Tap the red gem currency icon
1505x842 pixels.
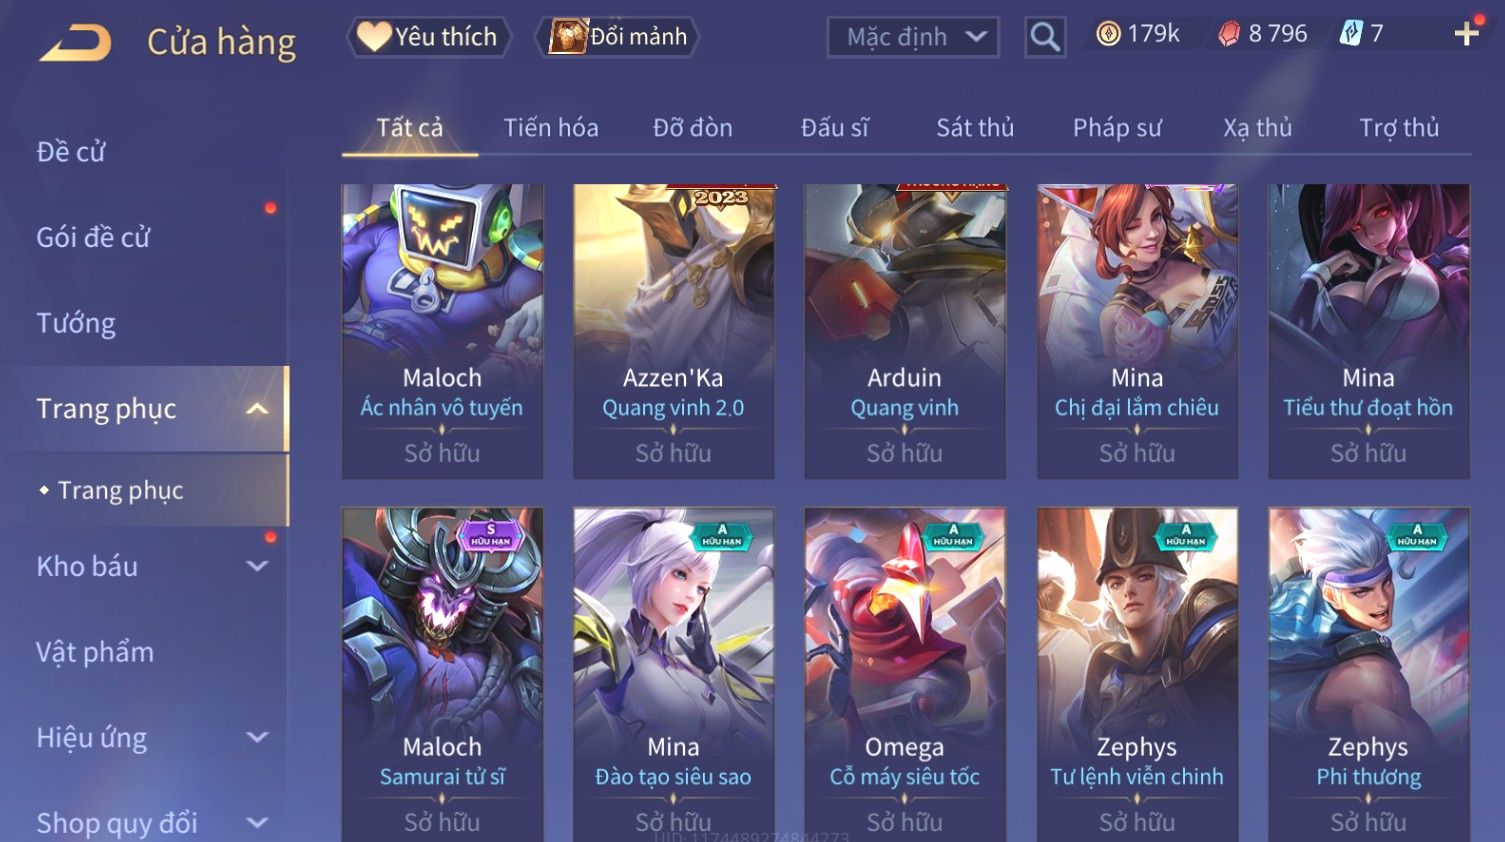tap(1229, 34)
